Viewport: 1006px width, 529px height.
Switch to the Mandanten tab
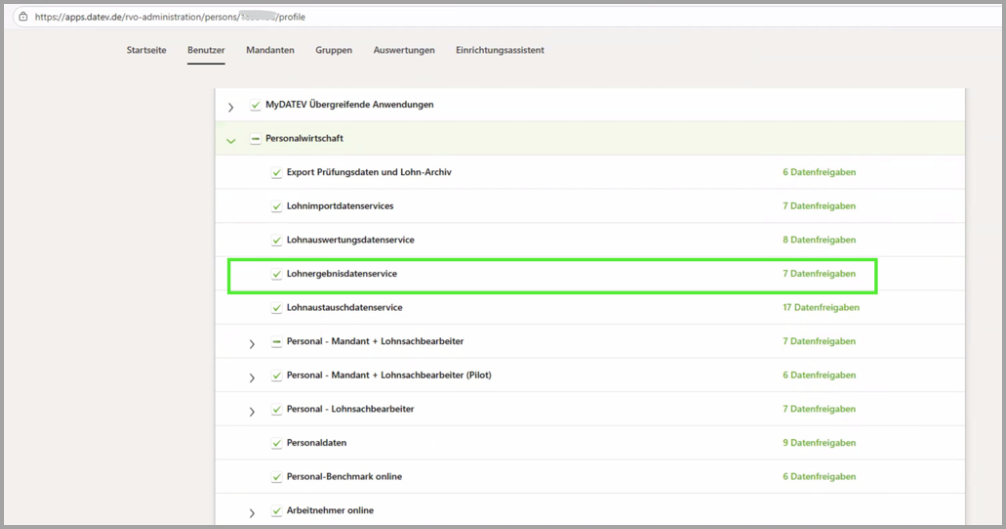tap(270, 50)
